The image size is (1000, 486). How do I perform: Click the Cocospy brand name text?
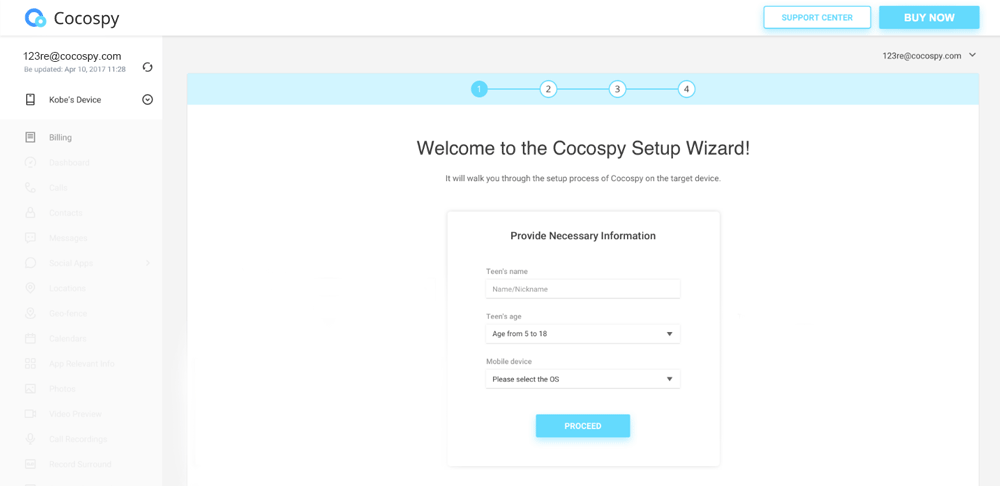pos(86,18)
